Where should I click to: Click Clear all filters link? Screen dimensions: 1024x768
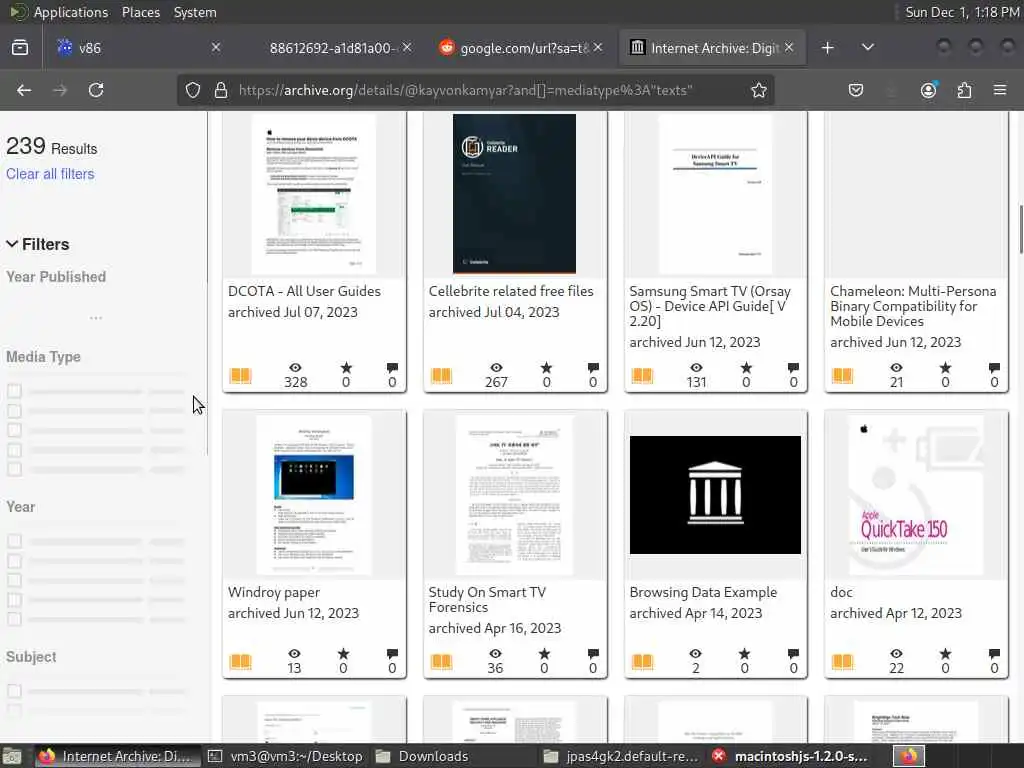click(50, 174)
